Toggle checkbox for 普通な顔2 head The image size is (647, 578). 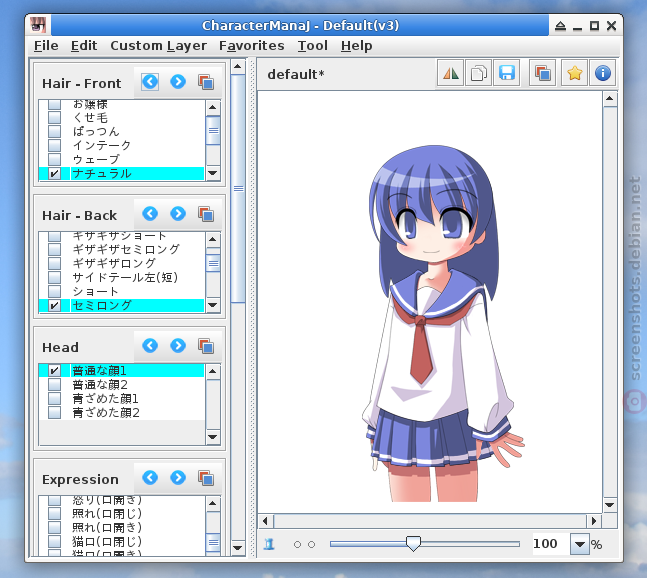(x=54, y=385)
